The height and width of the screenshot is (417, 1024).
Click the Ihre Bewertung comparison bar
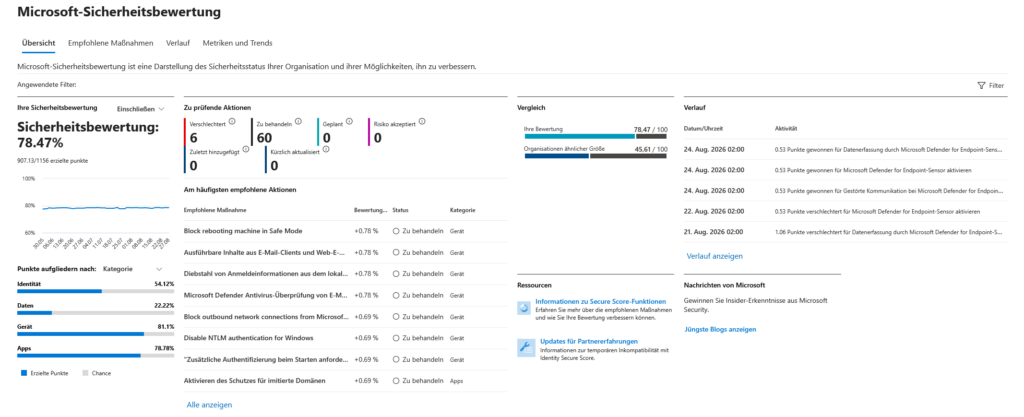(x=596, y=136)
